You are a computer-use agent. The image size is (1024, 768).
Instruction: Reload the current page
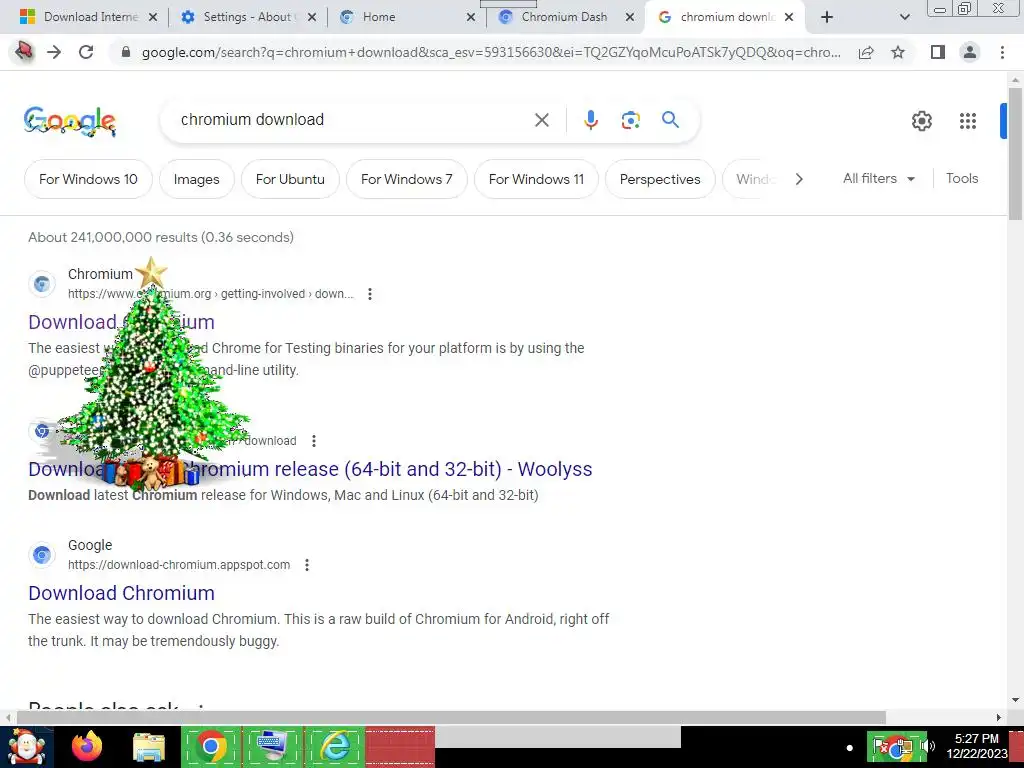point(86,52)
